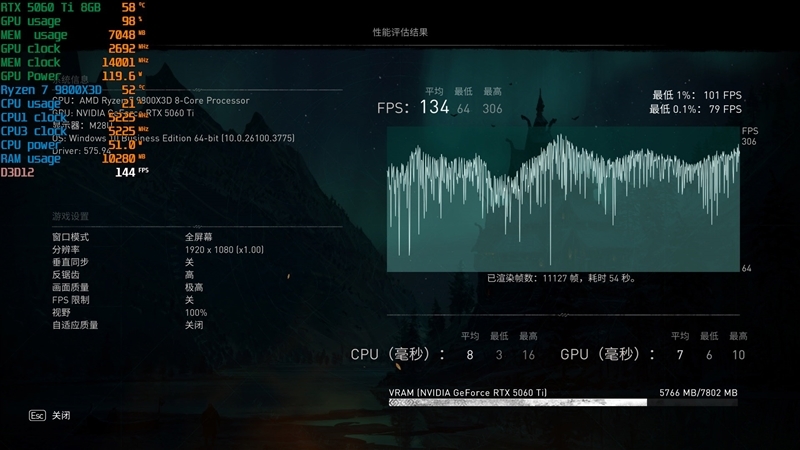This screenshot has height=450, width=800.
Task: Click the Windows Business Edition OS info line
Action: click(x=173, y=138)
